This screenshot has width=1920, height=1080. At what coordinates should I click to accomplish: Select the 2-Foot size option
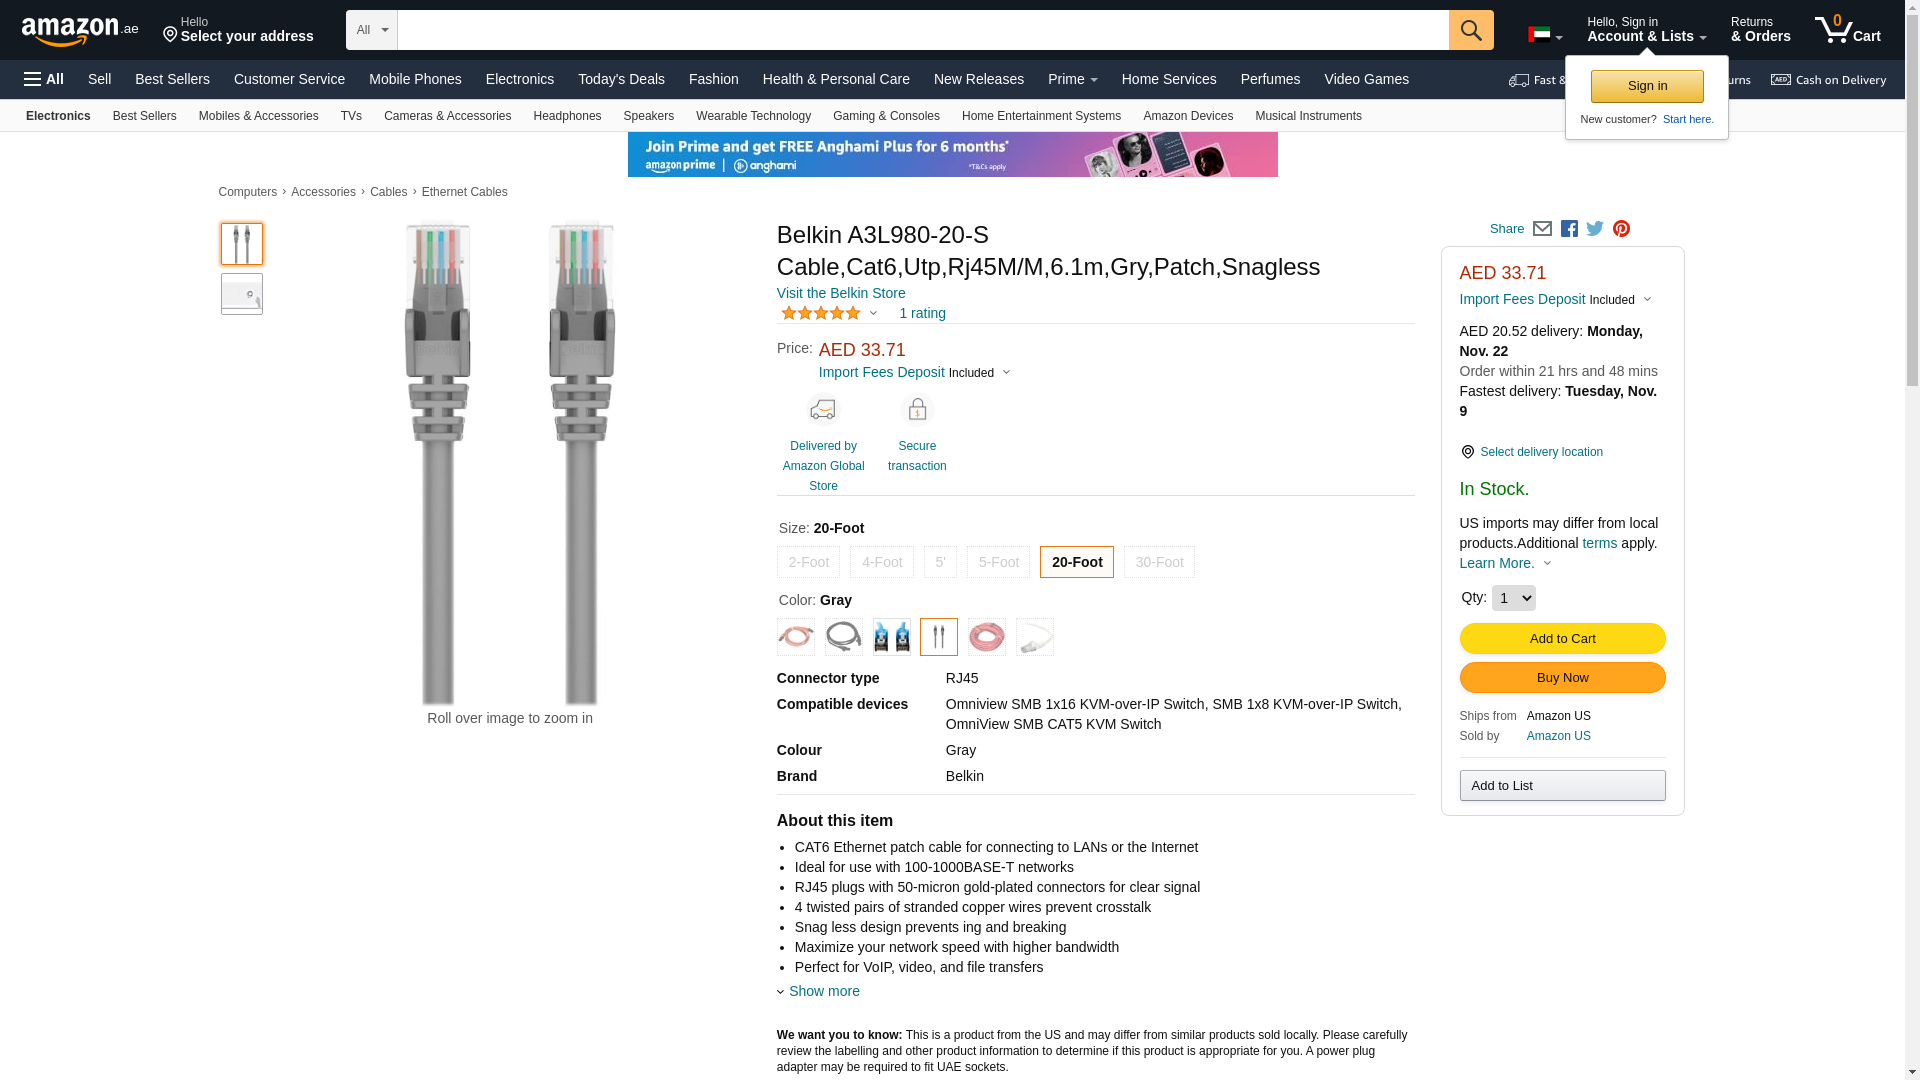[808, 562]
